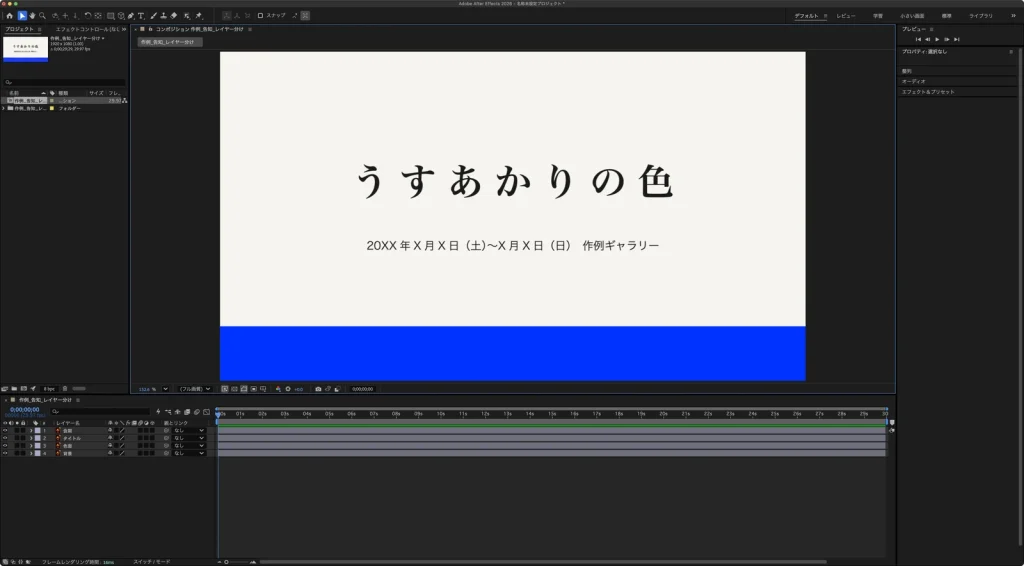
Task: Hide the 背景 layer with its eye
Action: tap(5, 453)
